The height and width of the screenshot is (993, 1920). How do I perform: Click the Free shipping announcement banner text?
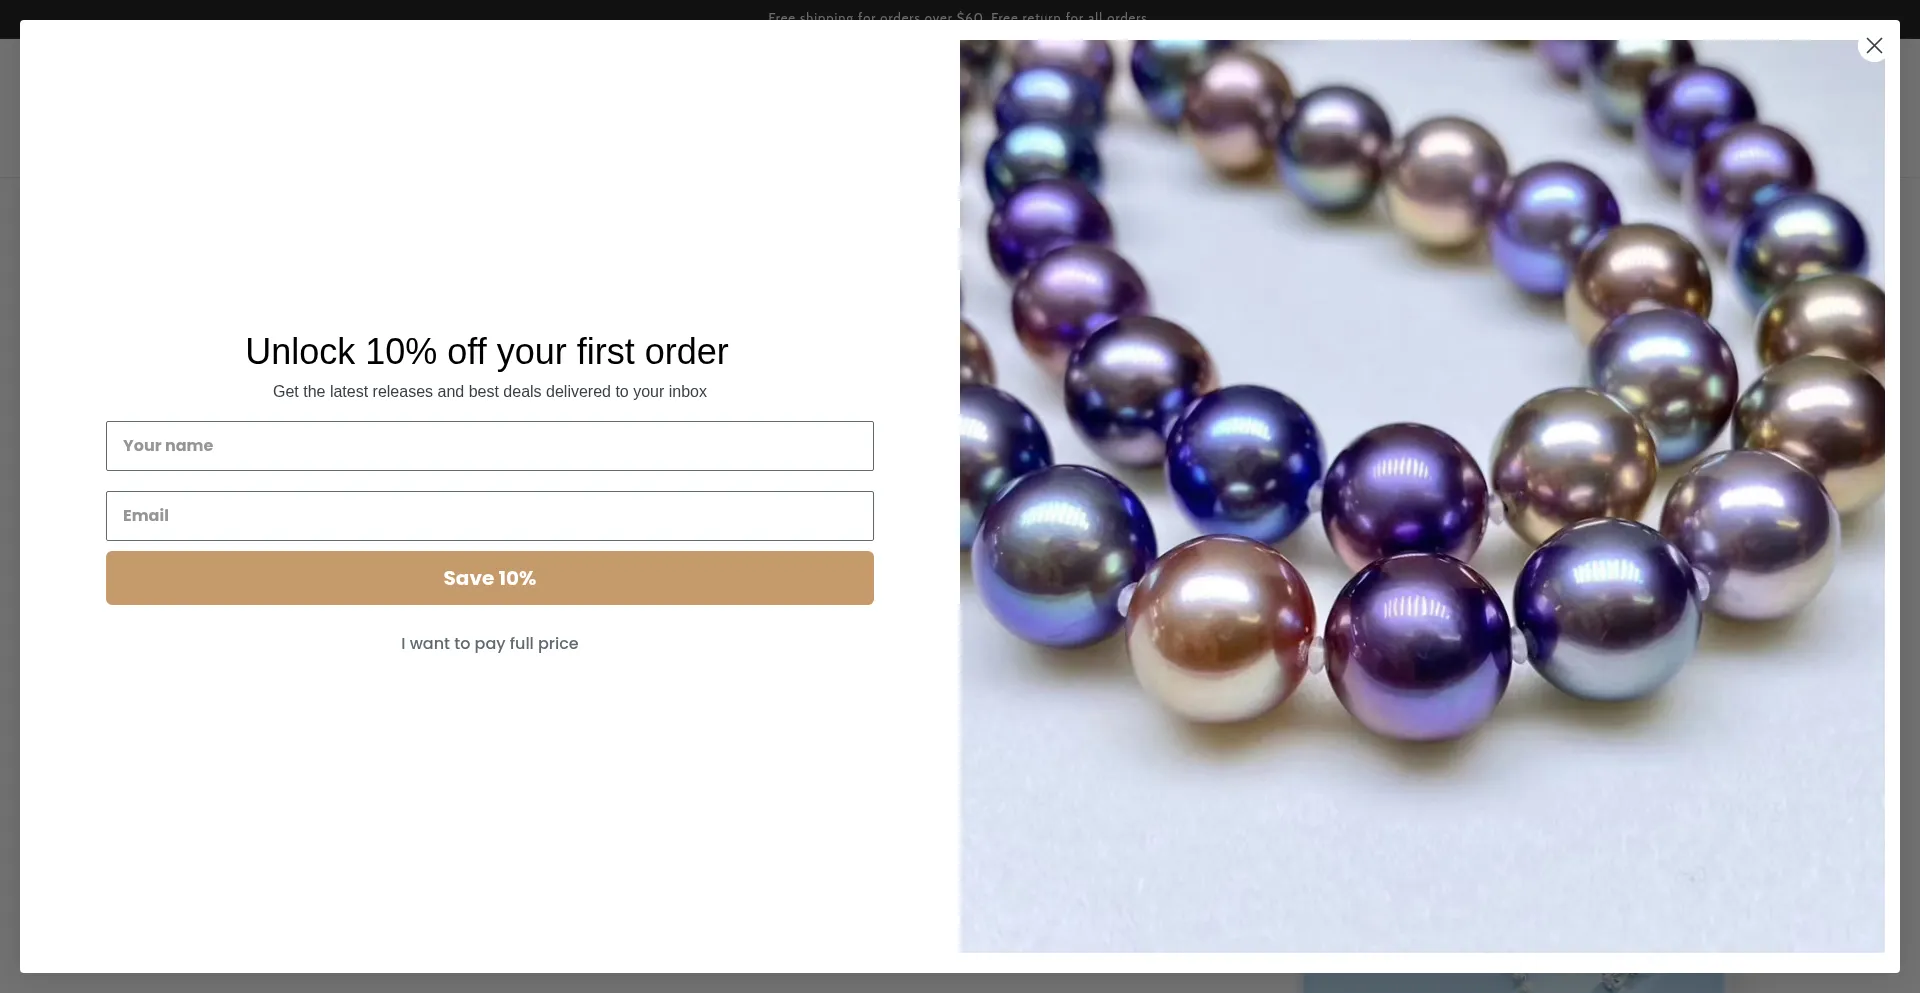pos(958,17)
